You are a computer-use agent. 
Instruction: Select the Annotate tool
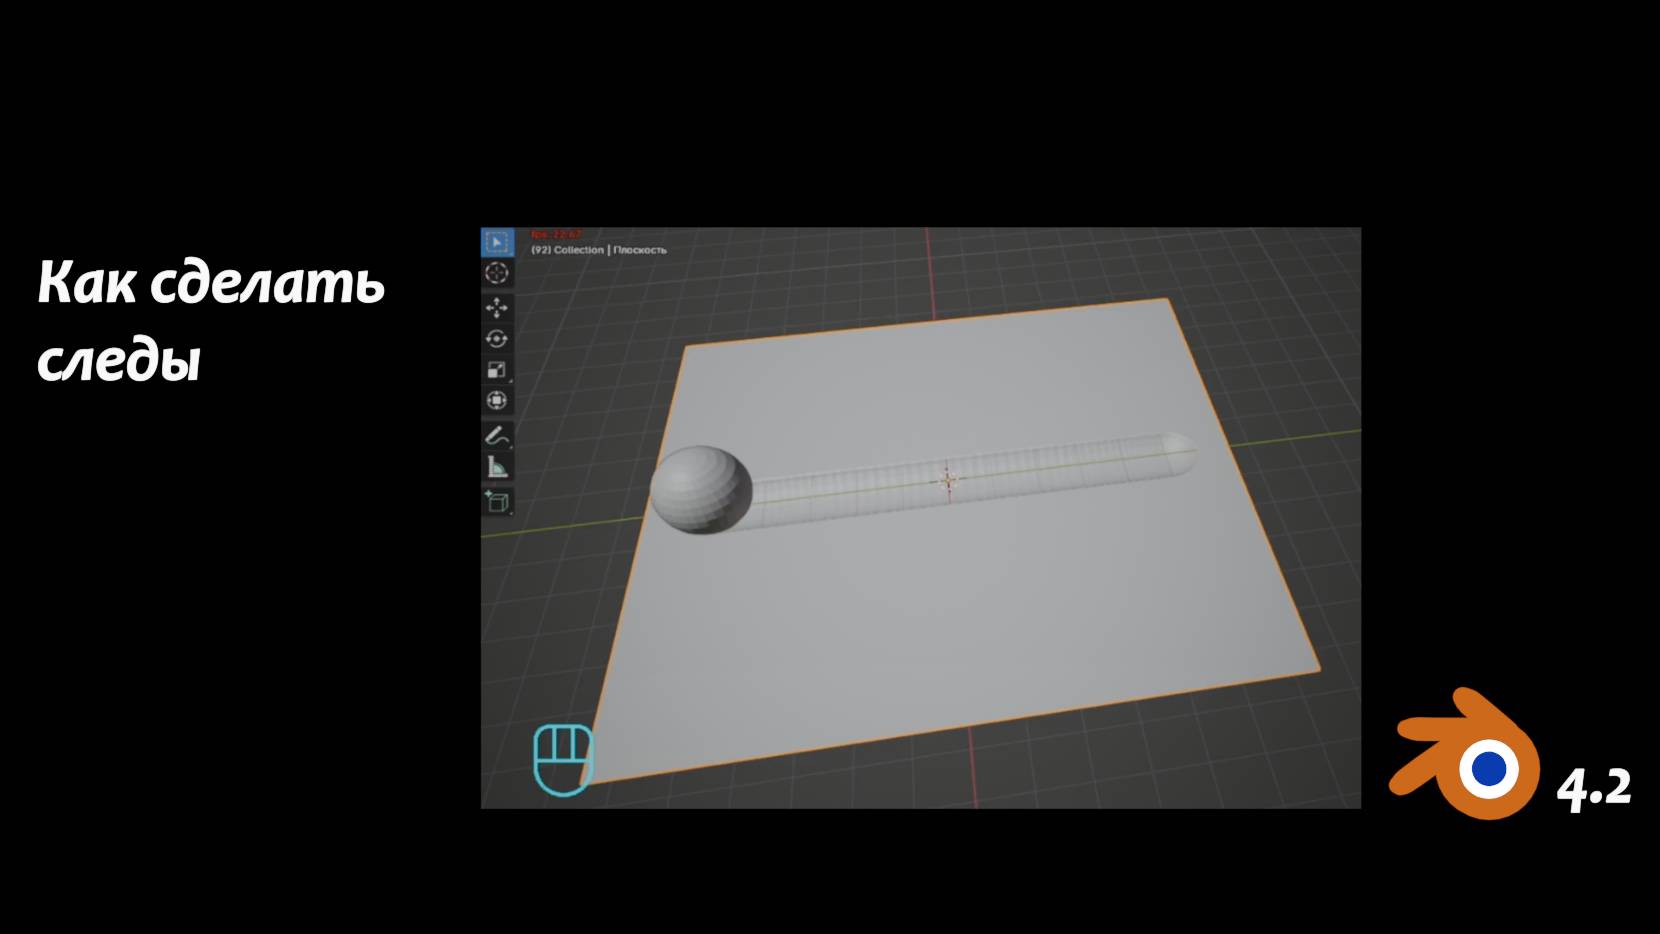(497, 437)
